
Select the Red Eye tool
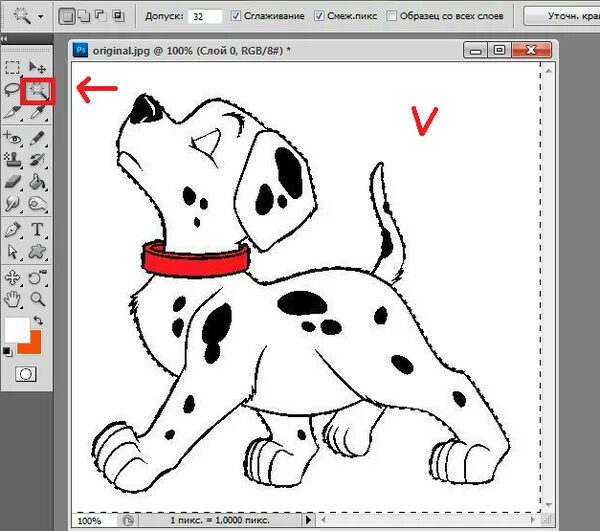tap(12, 138)
